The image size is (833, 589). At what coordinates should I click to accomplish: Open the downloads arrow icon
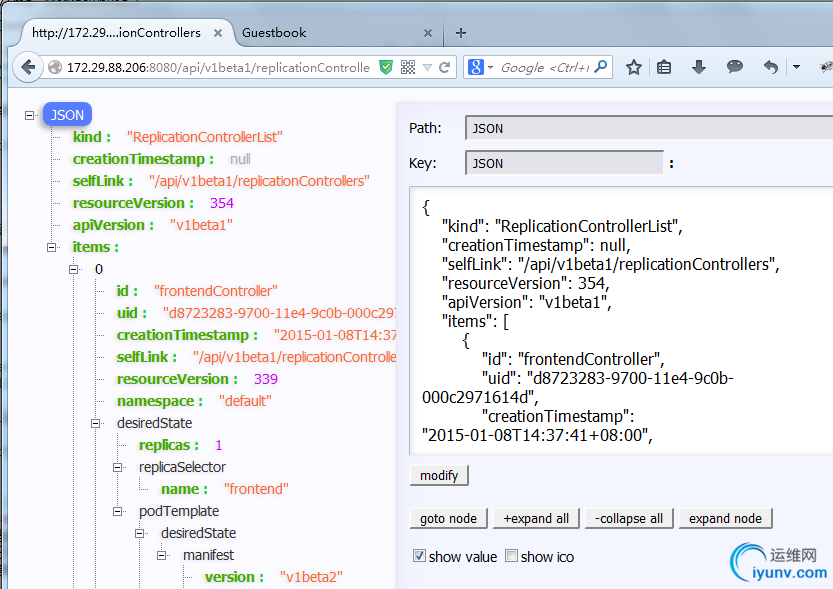[x=699, y=68]
